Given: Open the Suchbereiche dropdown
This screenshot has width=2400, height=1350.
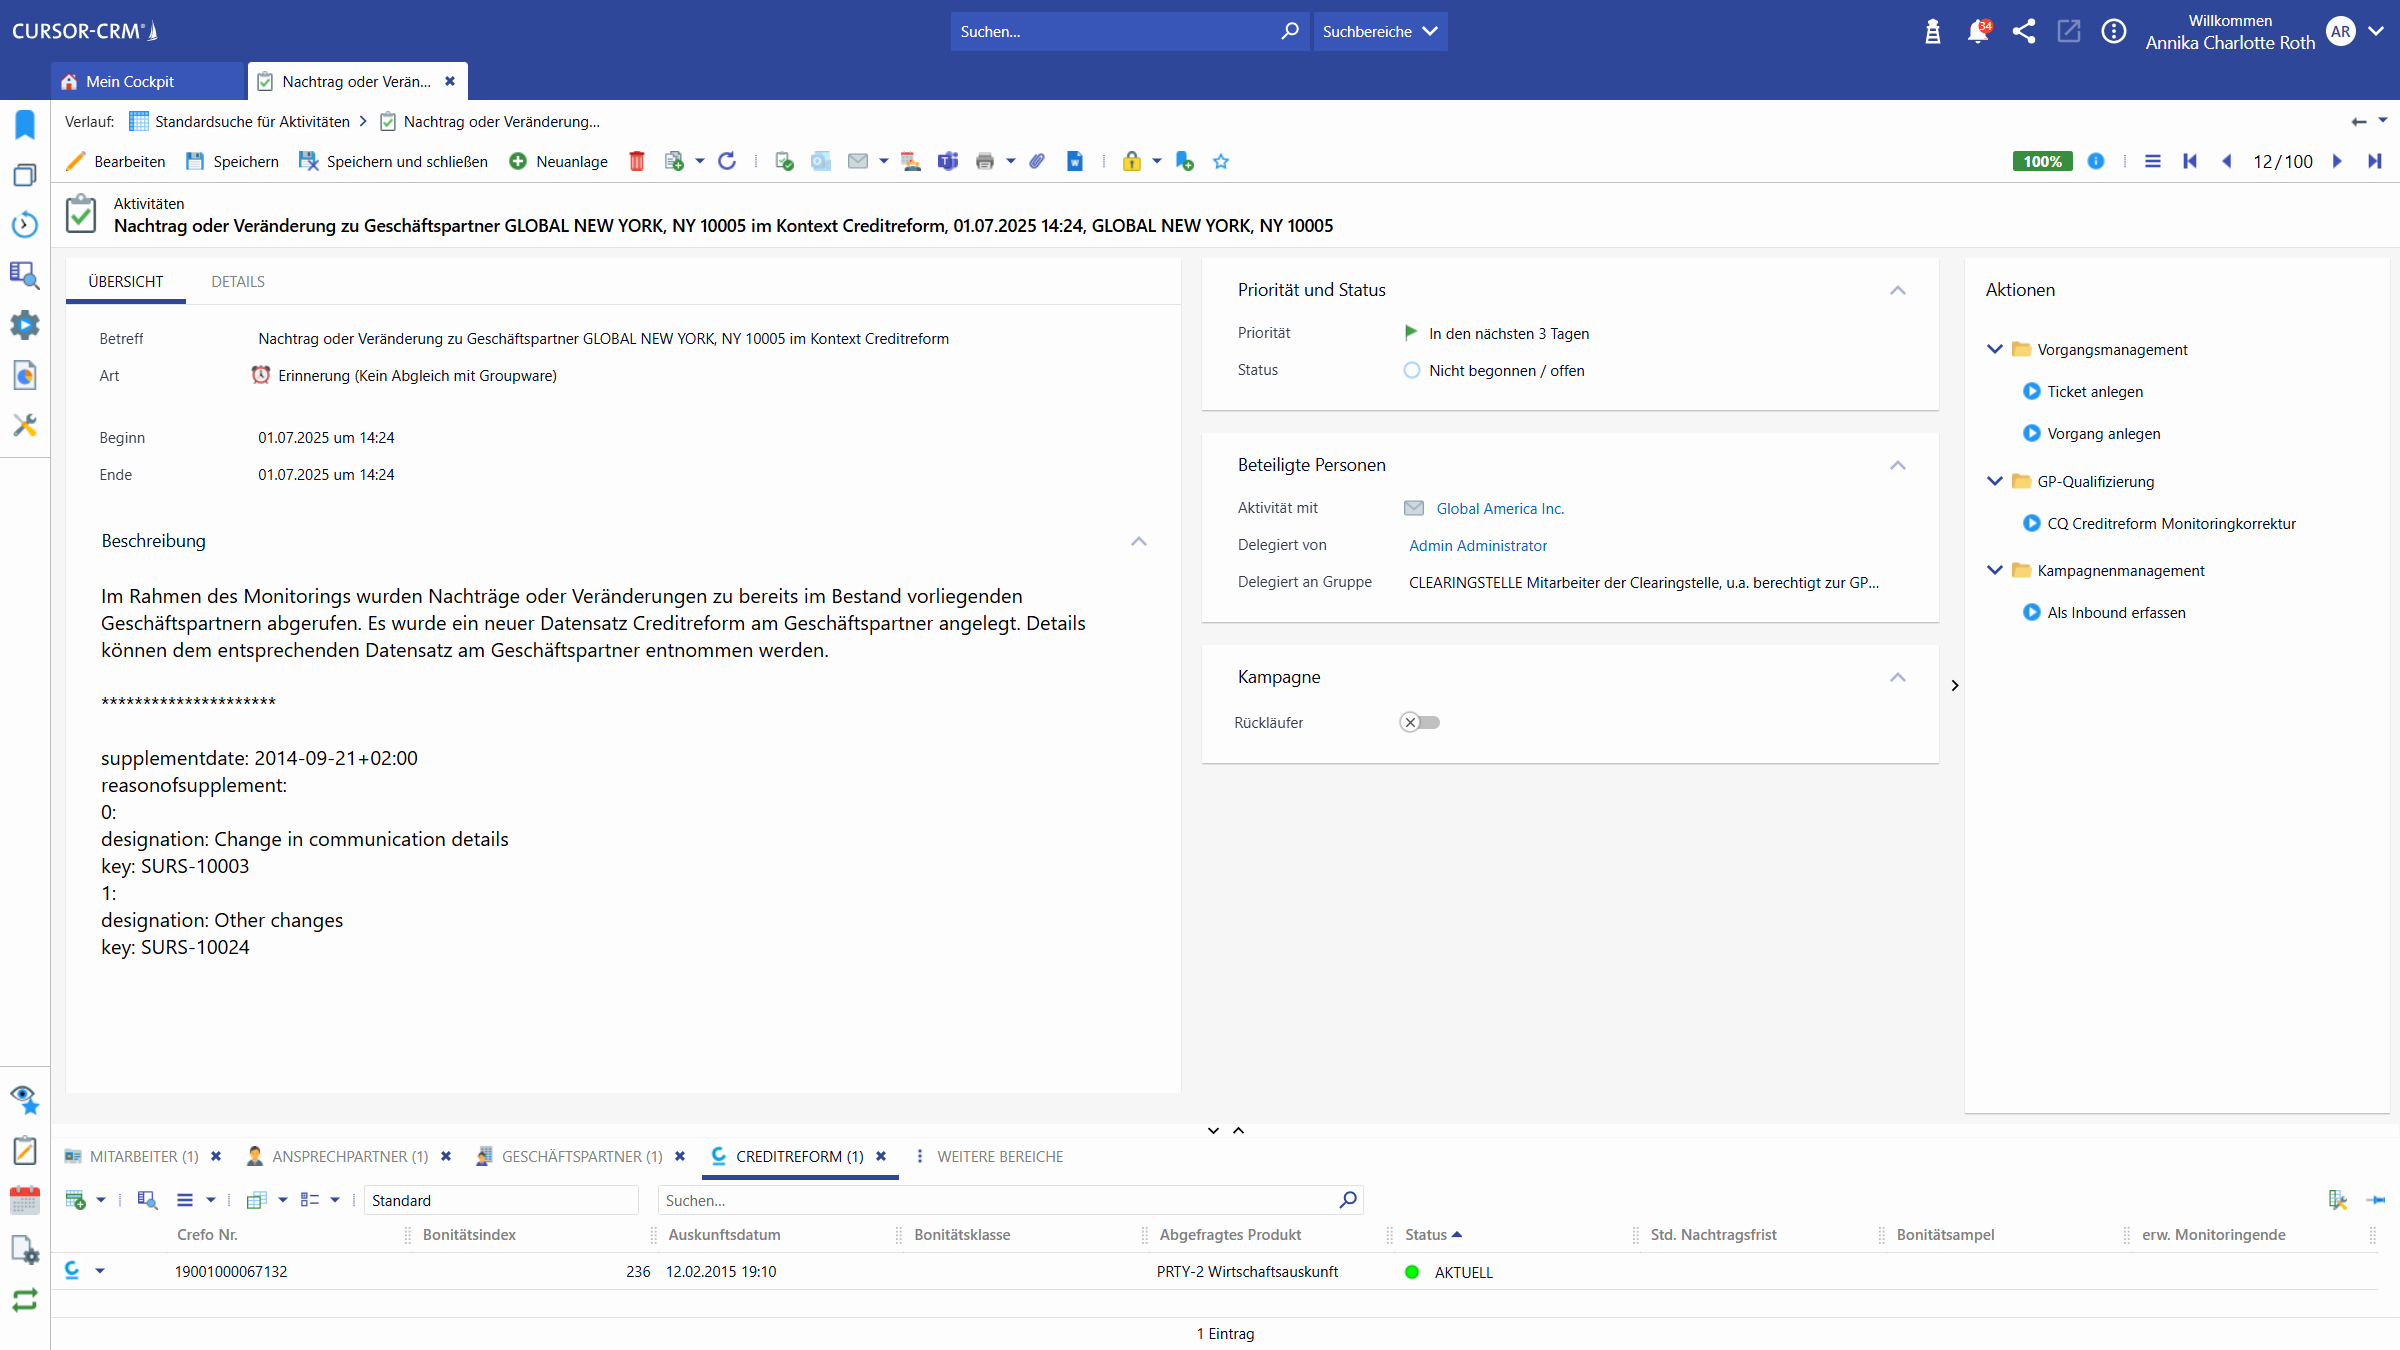Looking at the screenshot, I should [1380, 31].
